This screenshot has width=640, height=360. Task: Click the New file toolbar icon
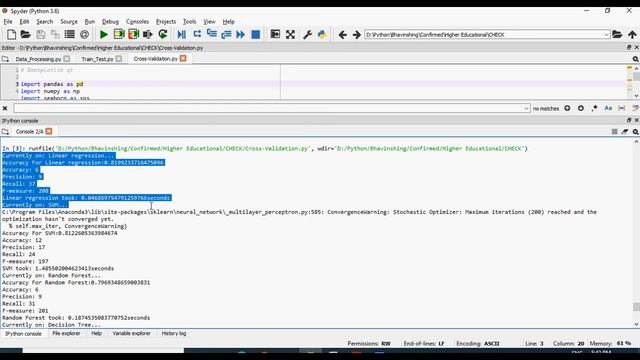point(11,35)
